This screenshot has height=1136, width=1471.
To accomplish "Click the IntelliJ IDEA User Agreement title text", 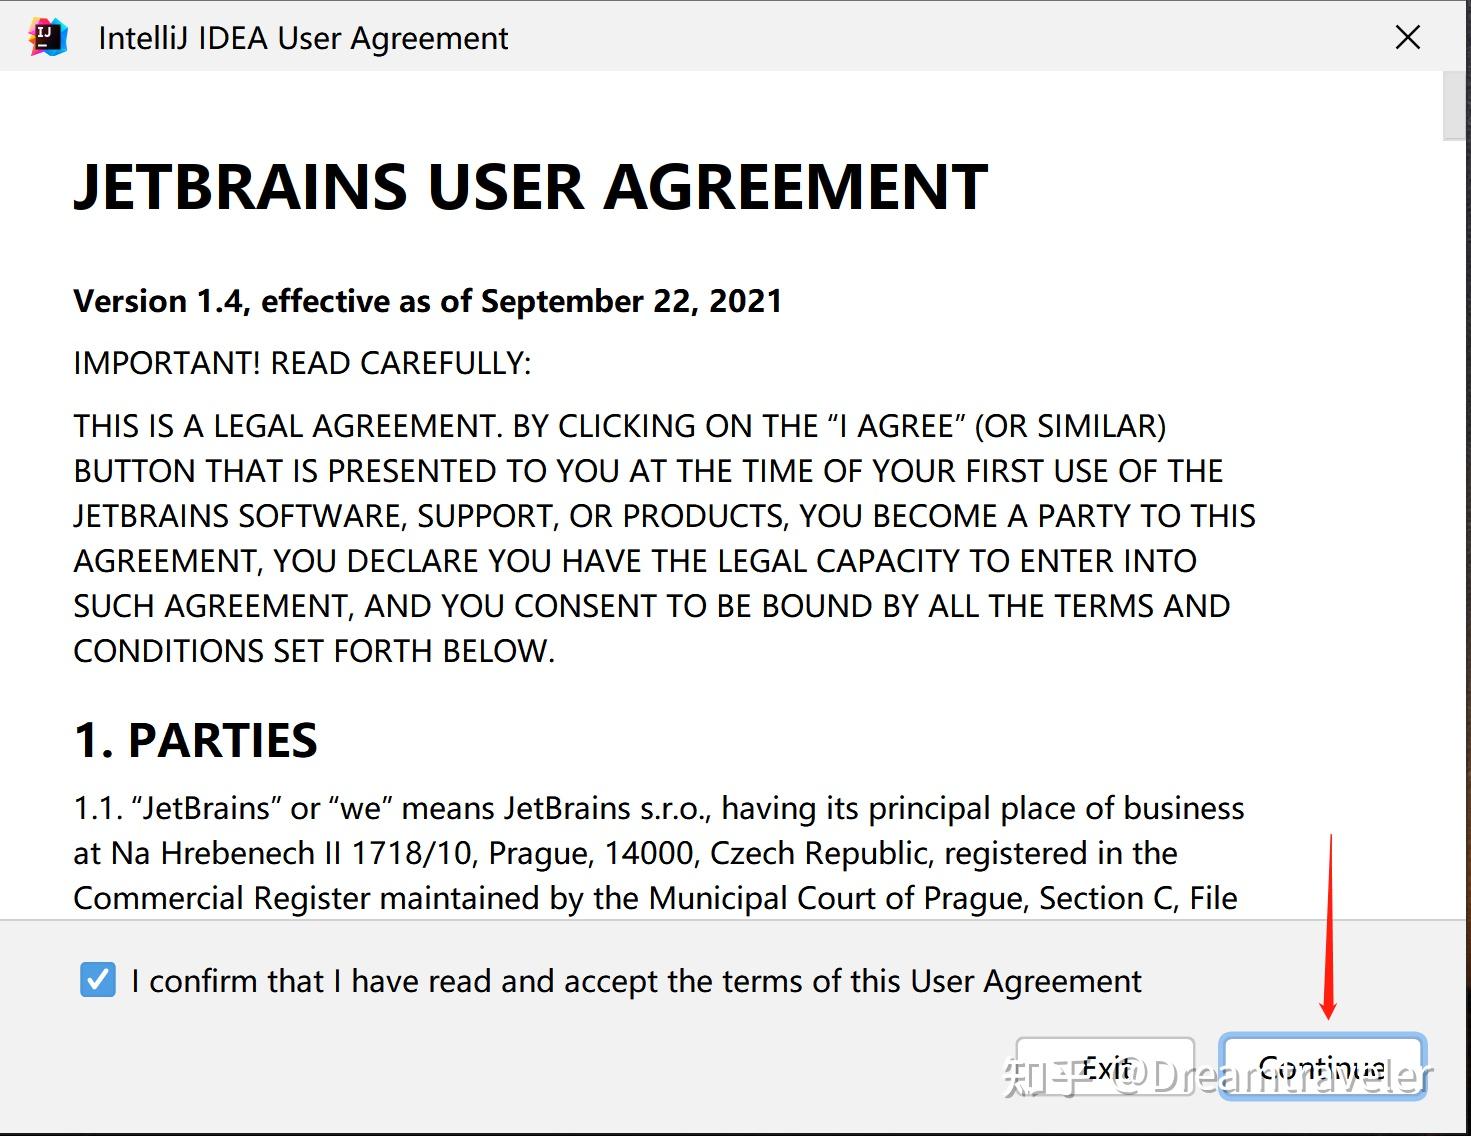I will tap(301, 37).
